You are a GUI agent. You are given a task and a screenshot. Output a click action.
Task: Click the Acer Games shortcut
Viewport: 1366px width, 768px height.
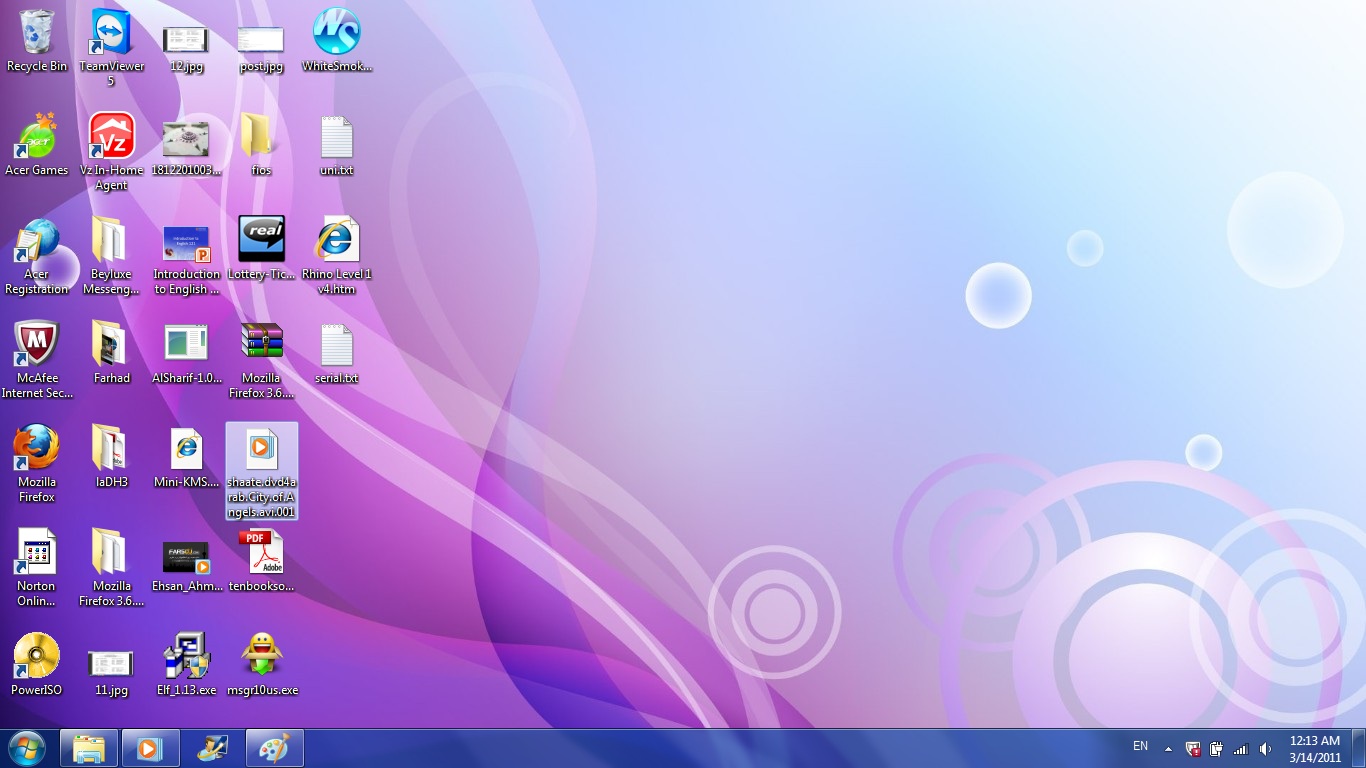pyautogui.click(x=37, y=137)
